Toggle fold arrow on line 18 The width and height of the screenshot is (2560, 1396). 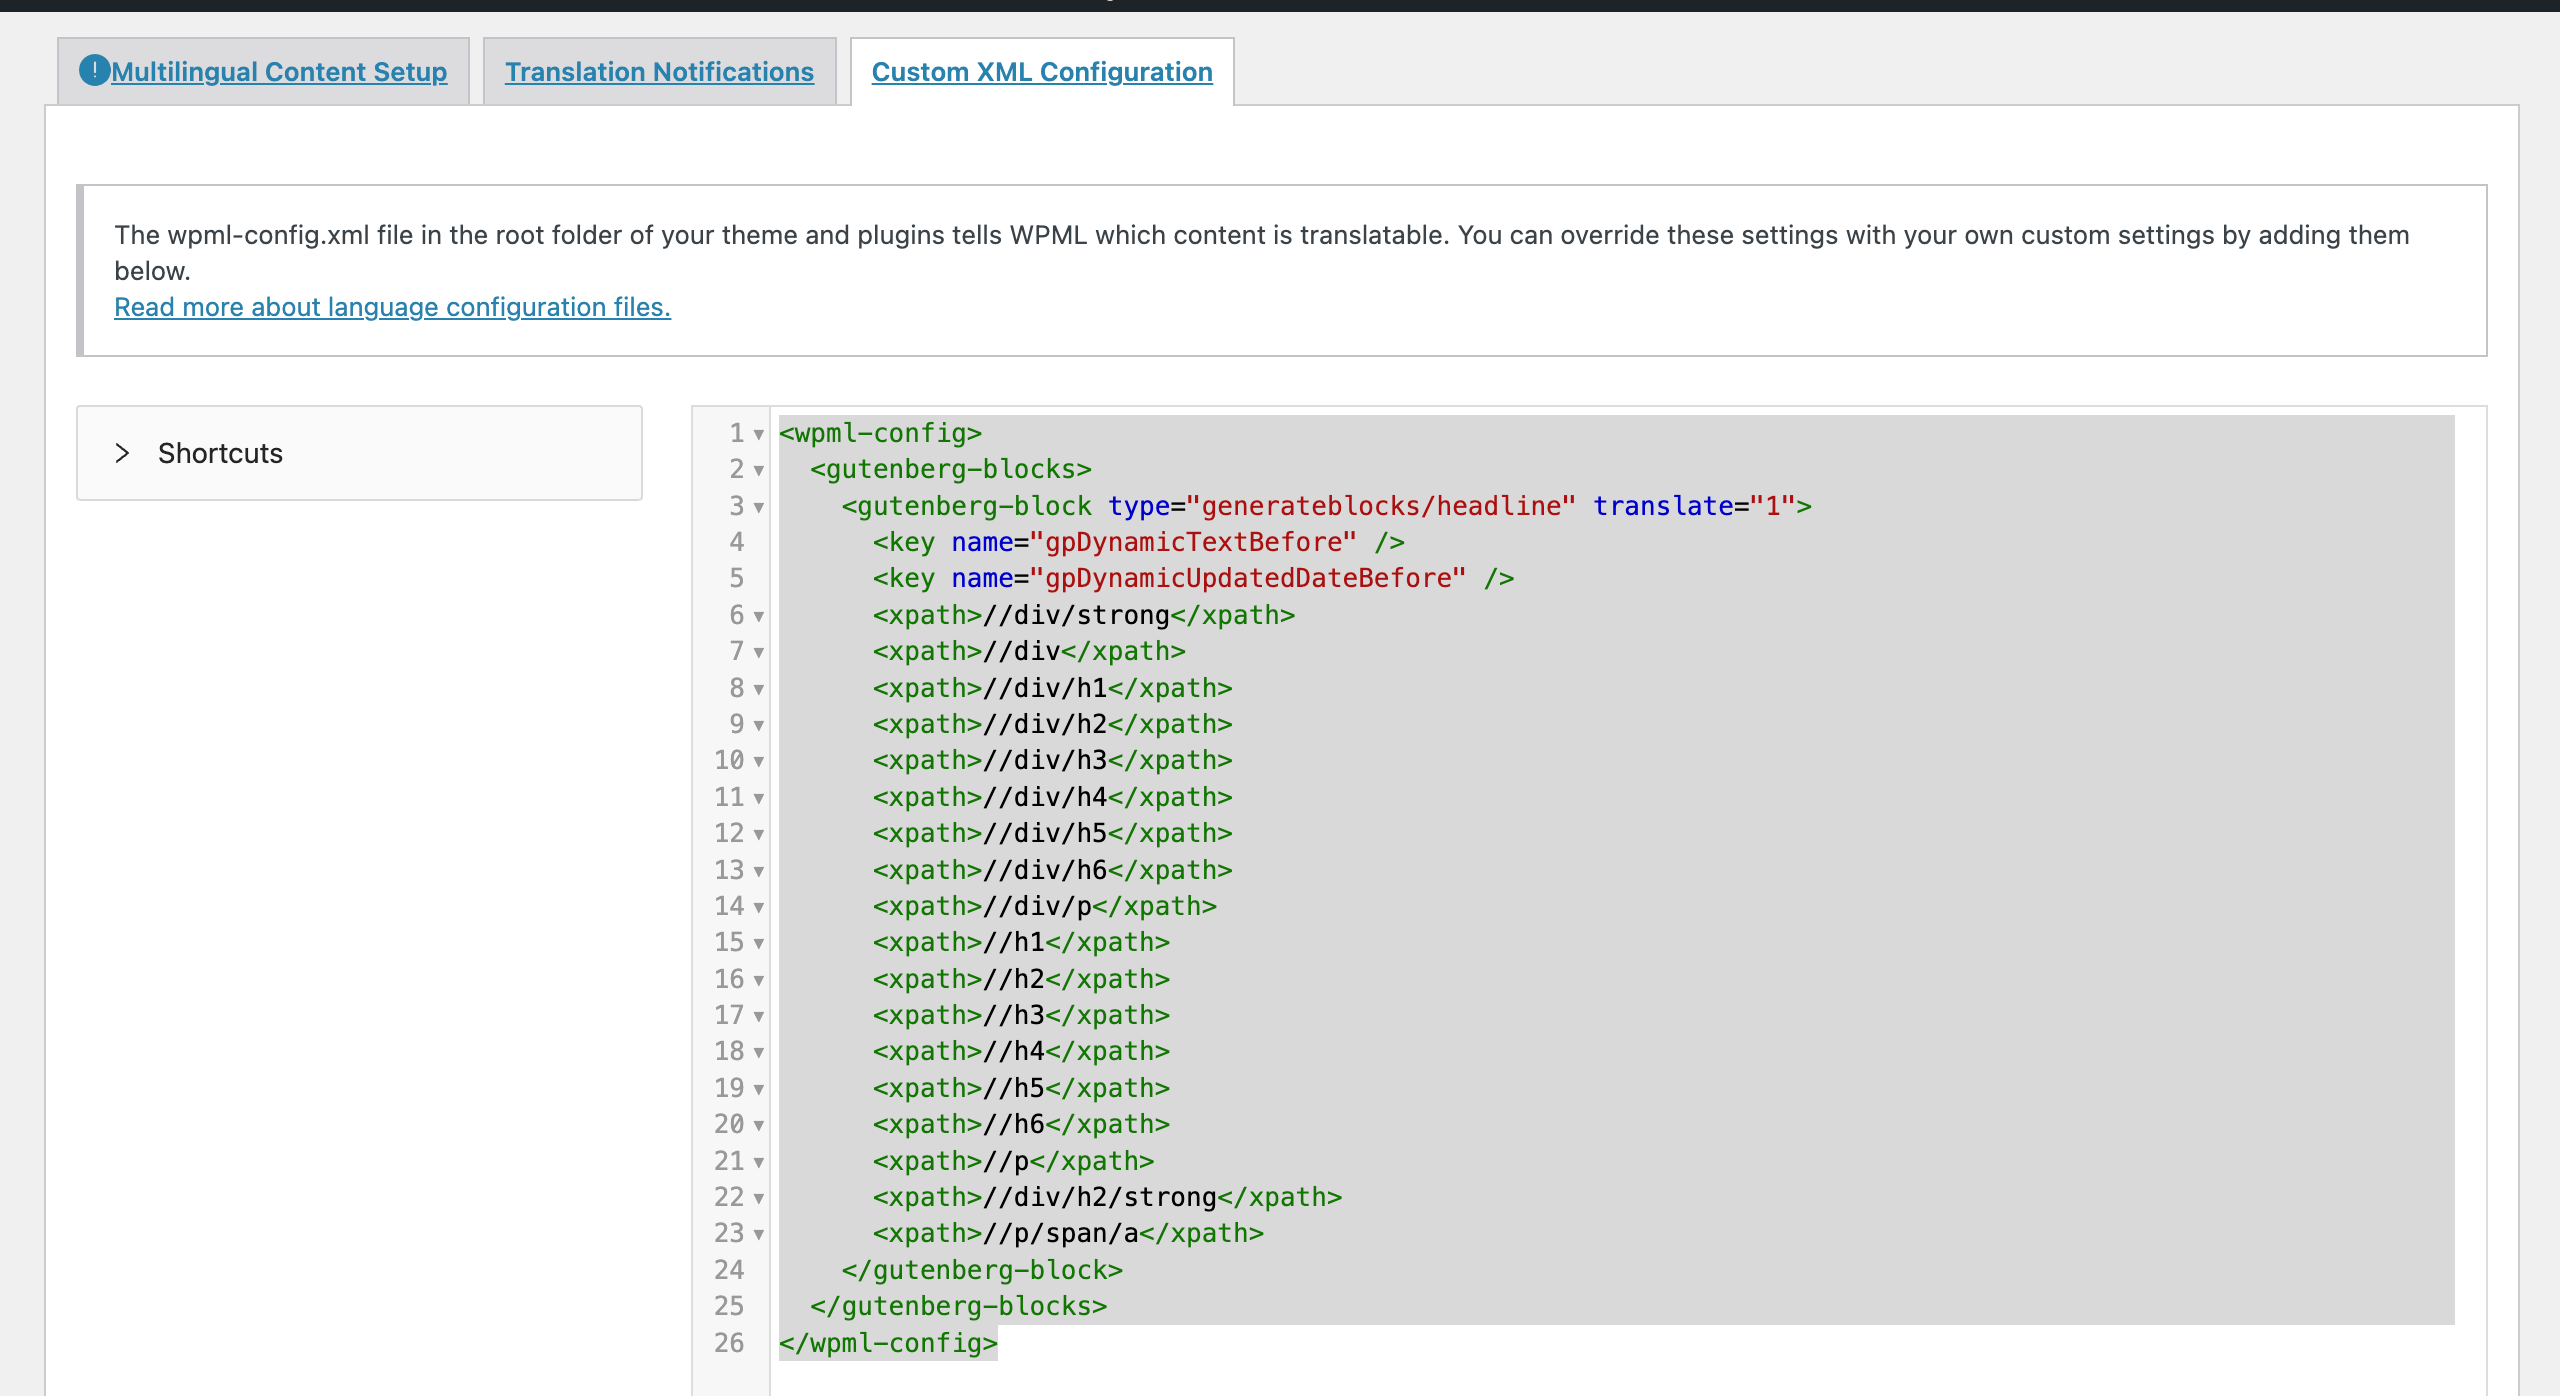pyautogui.click(x=759, y=1052)
